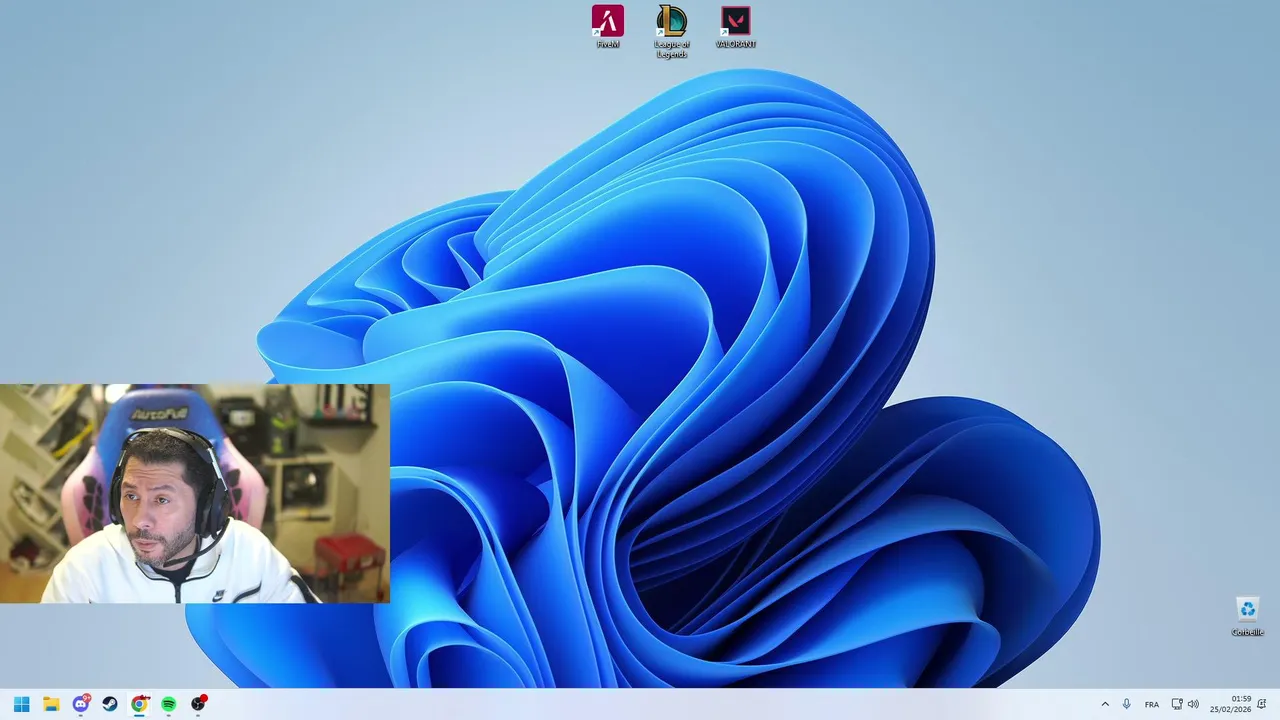Image resolution: width=1280 pixels, height=720 pixels.
Task: Expand the hidden system tray icons
Action: click(1105, 704)
